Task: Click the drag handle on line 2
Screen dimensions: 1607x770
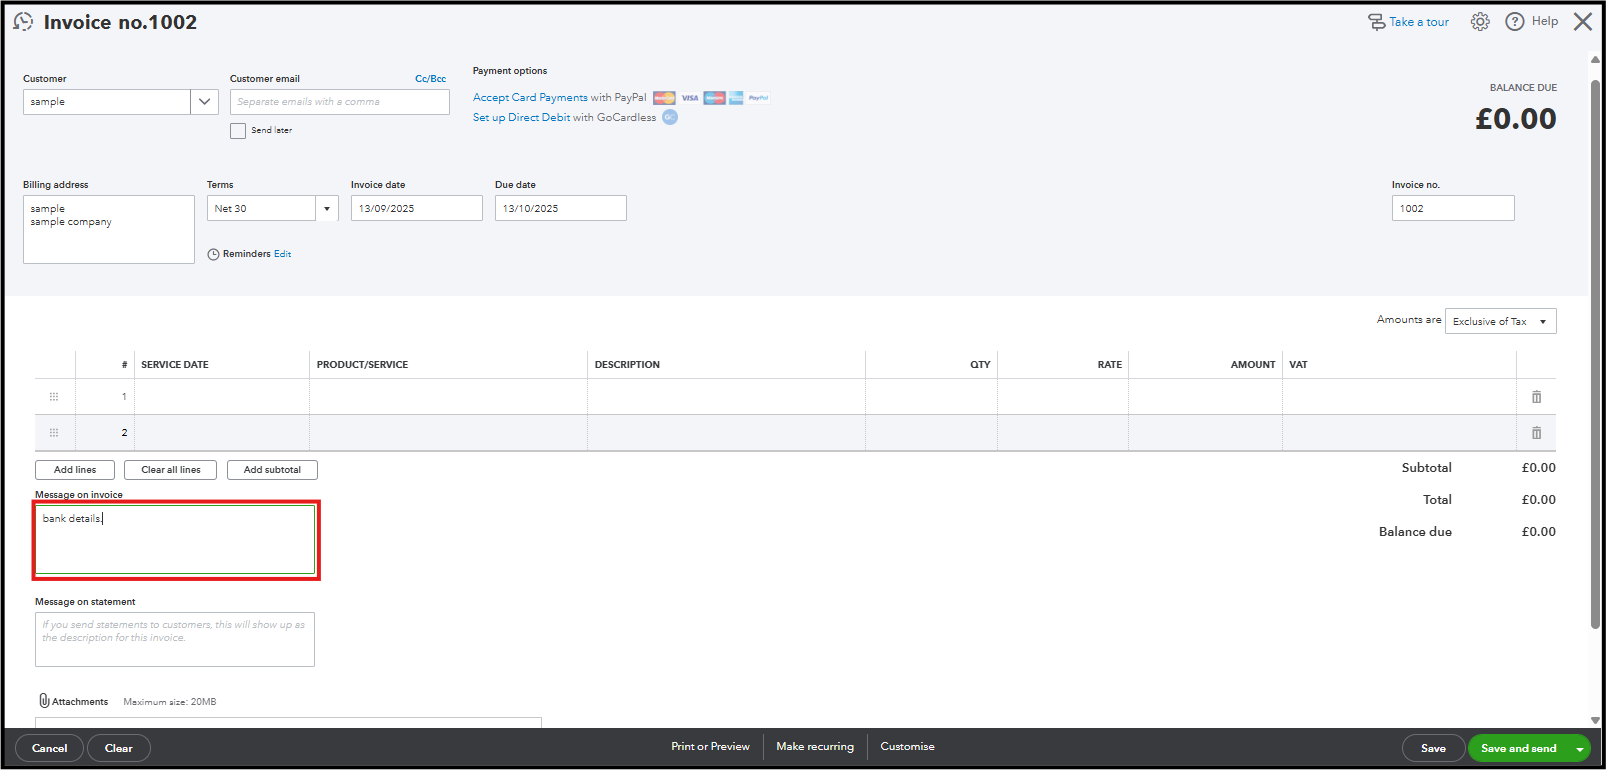Action: tap(54, 433)
